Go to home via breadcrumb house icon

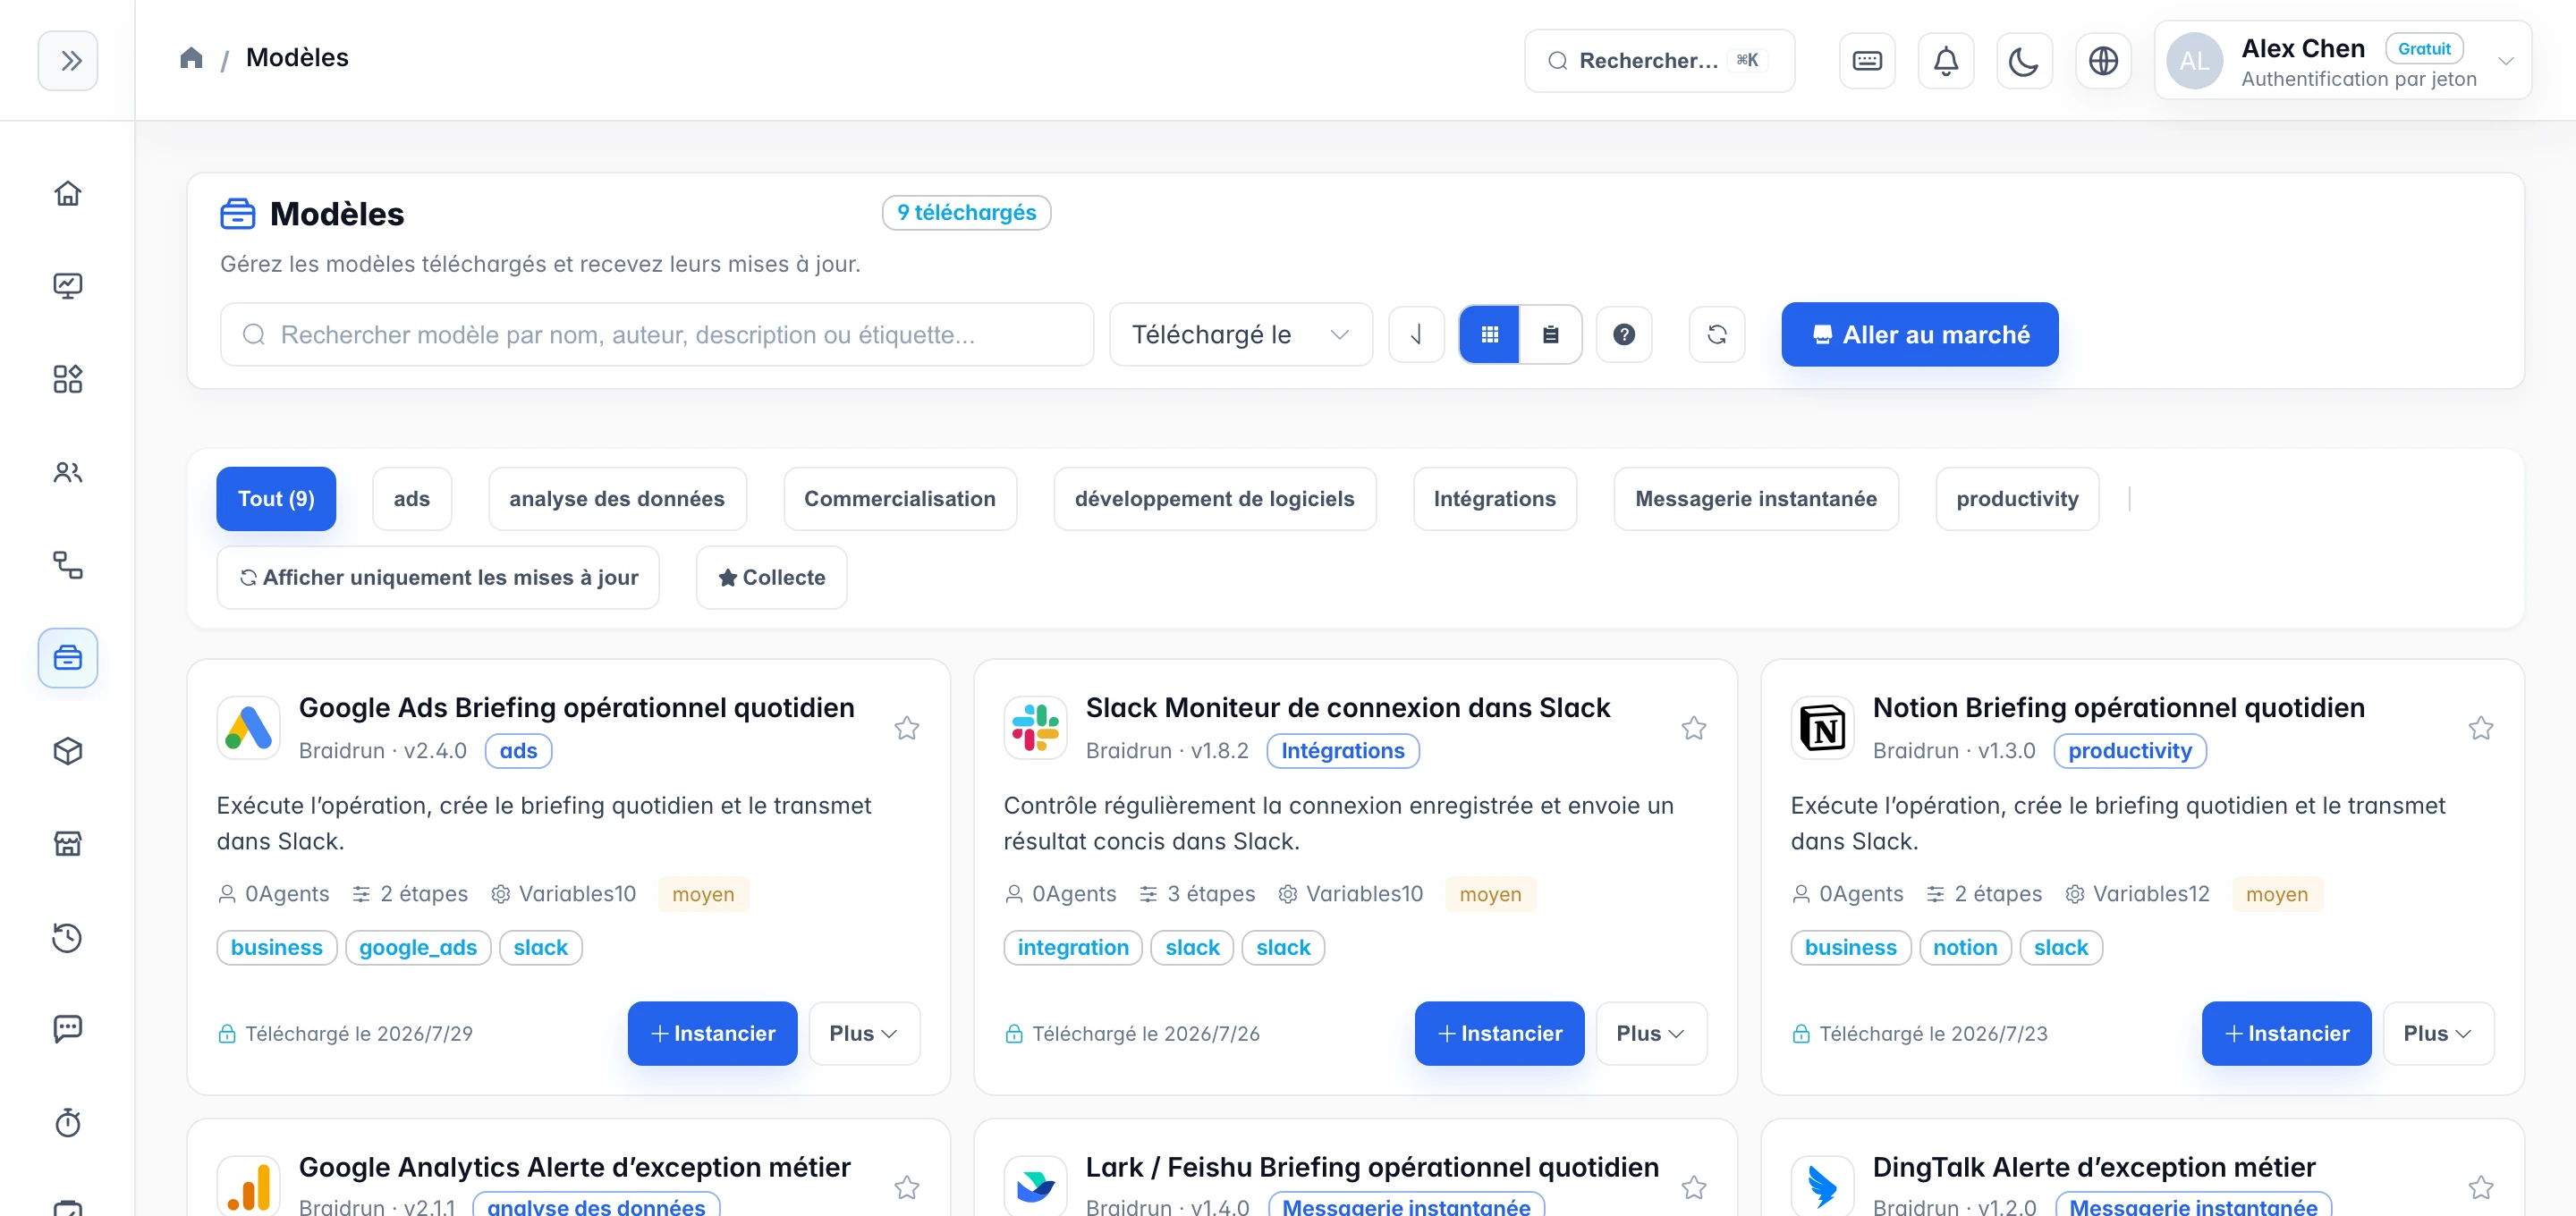point(191,58)
